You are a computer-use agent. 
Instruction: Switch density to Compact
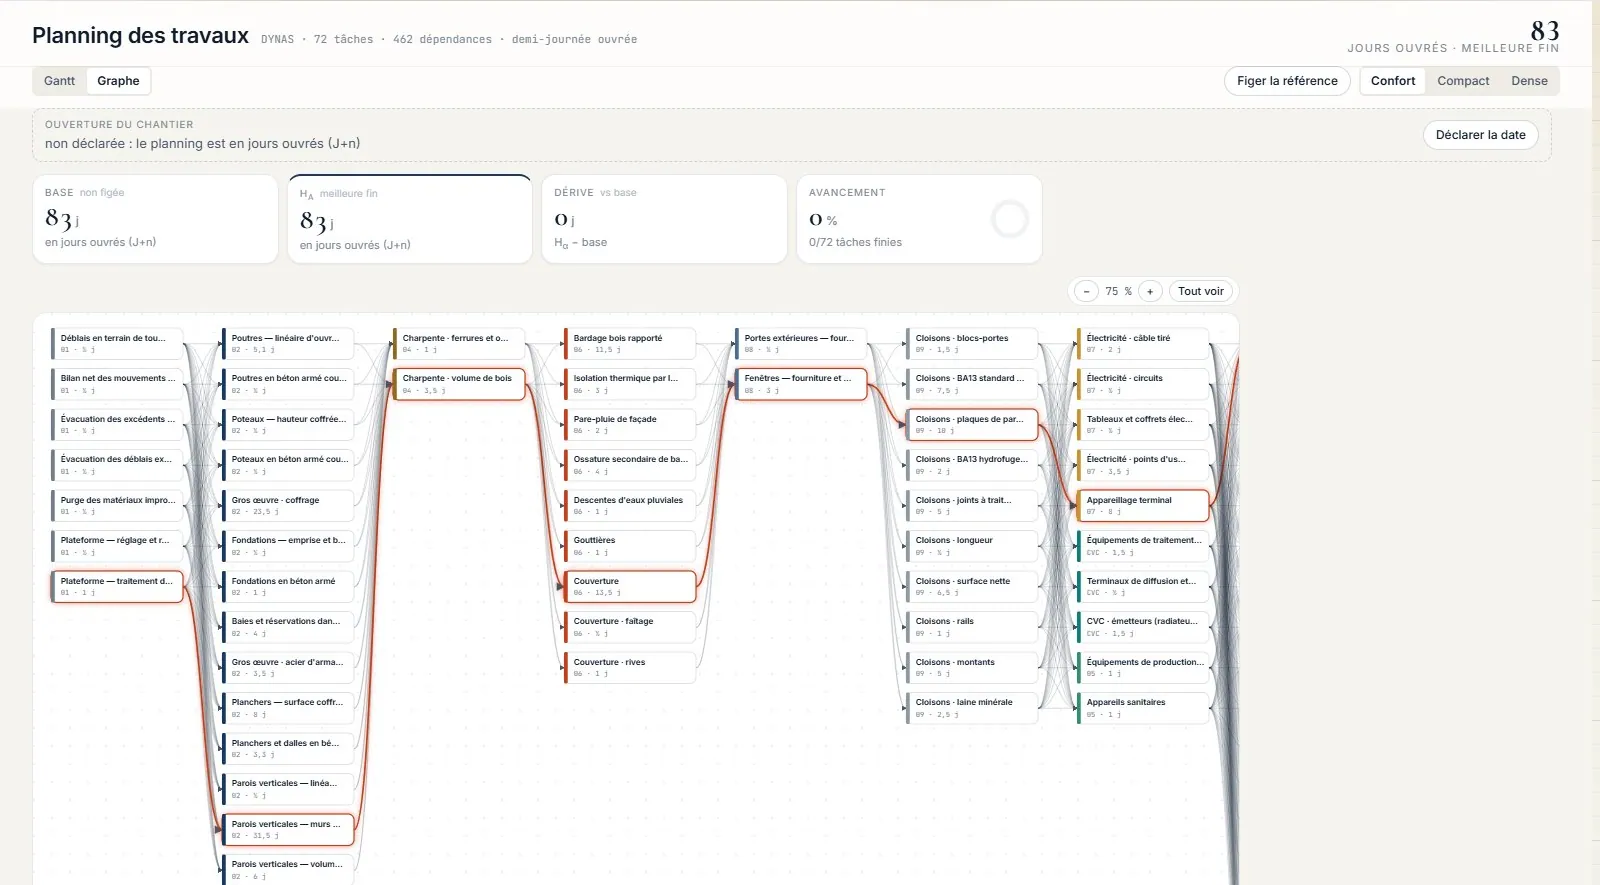tap(1463, 81)
